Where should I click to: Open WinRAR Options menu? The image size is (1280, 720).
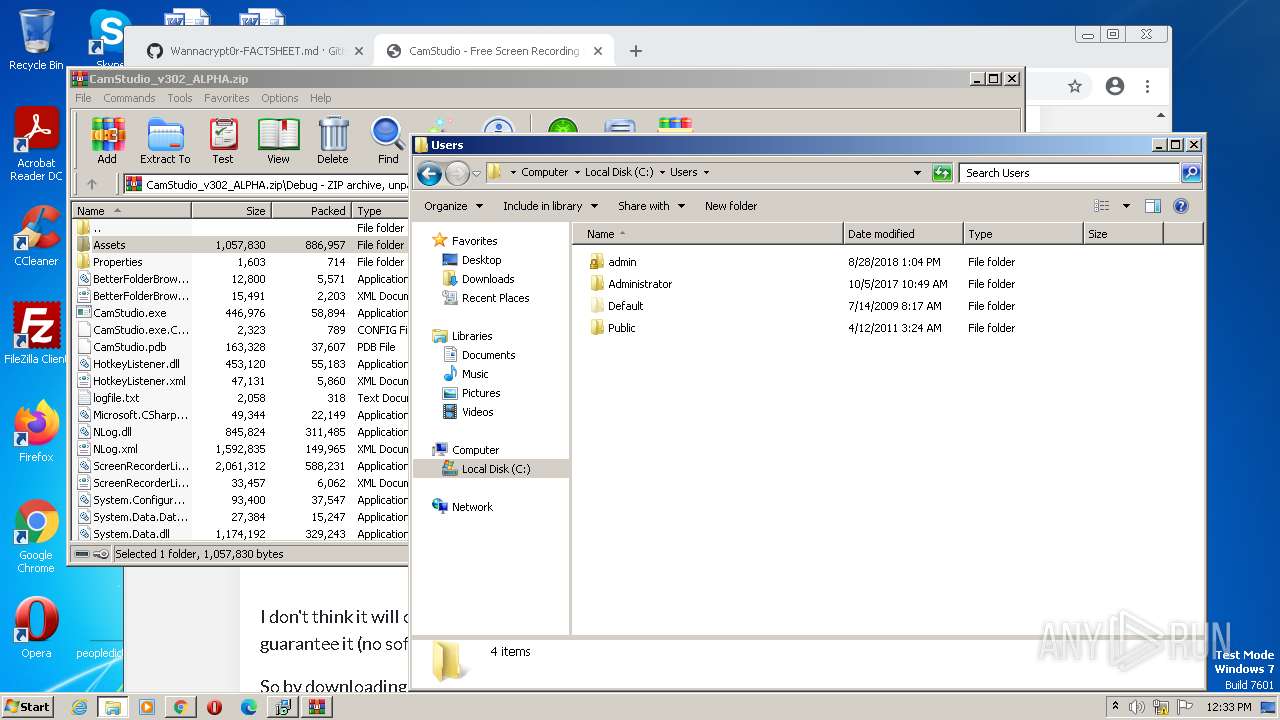tap(280, 98)
